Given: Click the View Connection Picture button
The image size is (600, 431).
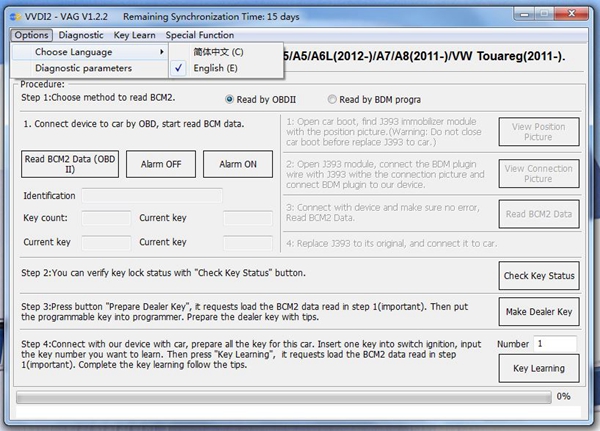Looking at the screenshot, I should [539, 174].
